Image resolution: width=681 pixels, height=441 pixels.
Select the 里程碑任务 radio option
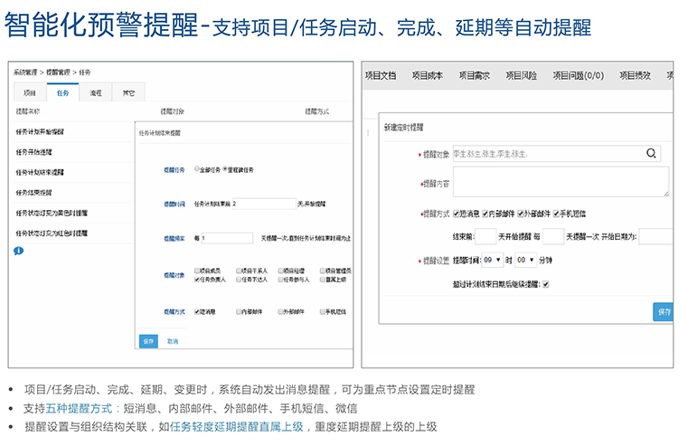225,169
